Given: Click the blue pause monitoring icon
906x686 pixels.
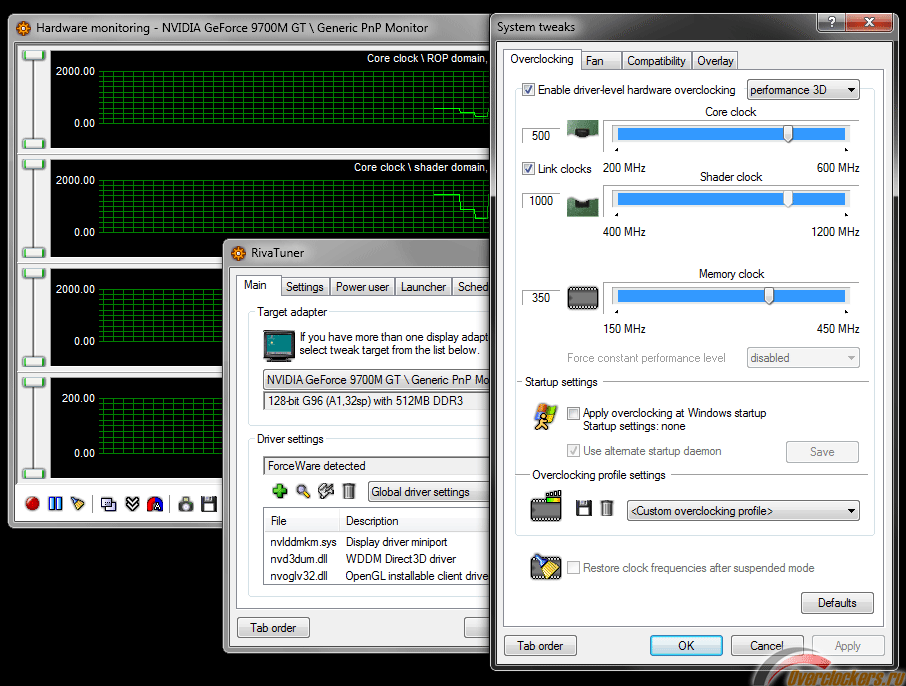Looking at the screenshot, I should point(55,504).
